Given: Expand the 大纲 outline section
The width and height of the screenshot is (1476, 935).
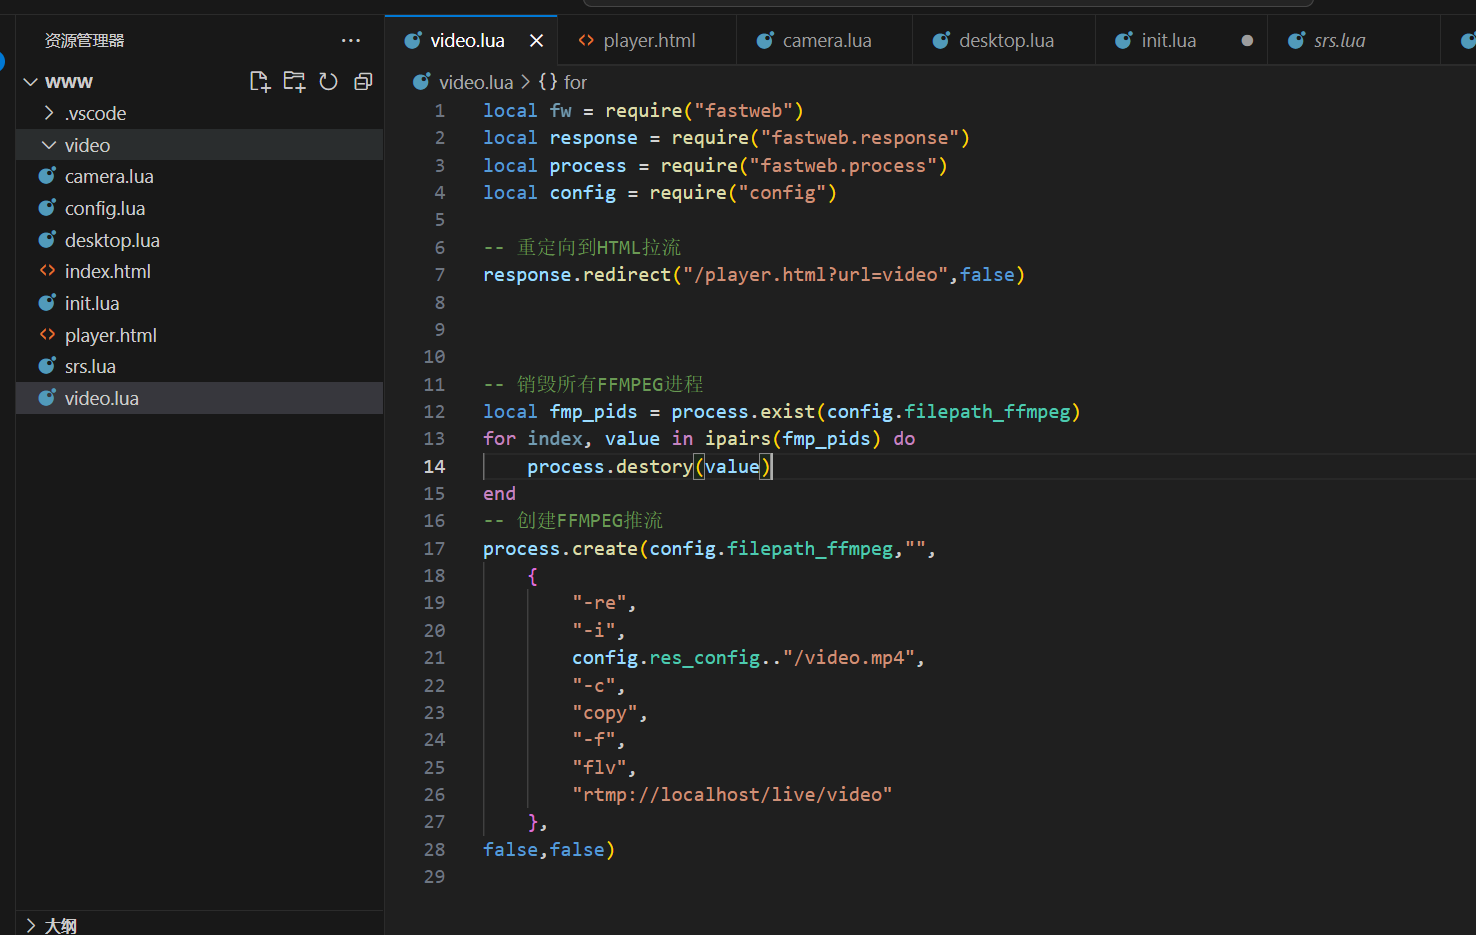Looking at the screenshot, I should pyautogui.click(x=31, y=926).
